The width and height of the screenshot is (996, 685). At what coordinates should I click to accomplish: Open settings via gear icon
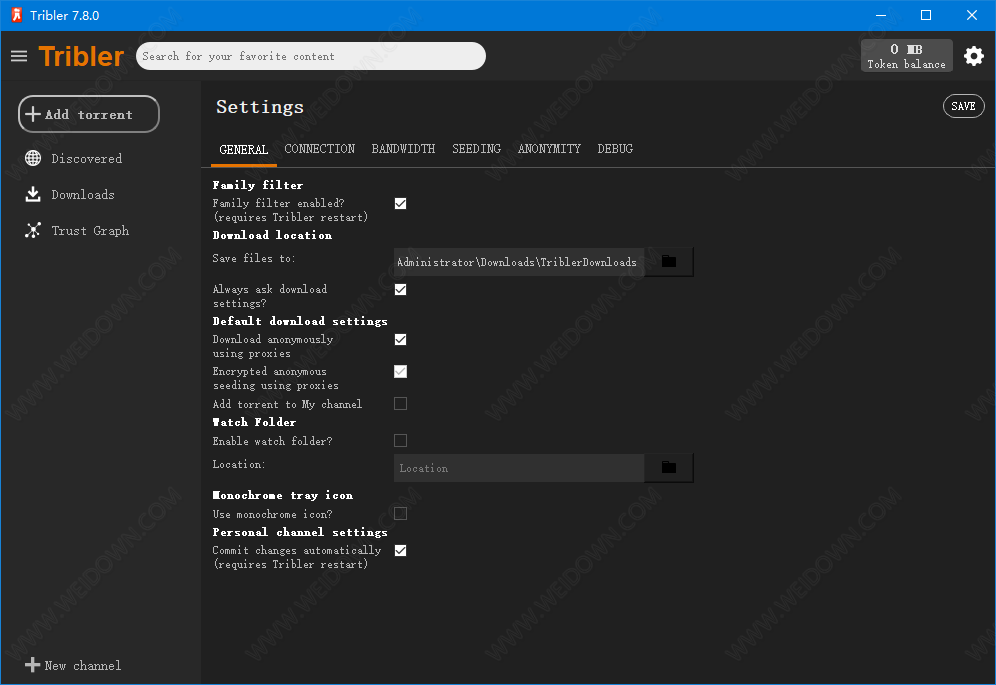click(974, 56)
